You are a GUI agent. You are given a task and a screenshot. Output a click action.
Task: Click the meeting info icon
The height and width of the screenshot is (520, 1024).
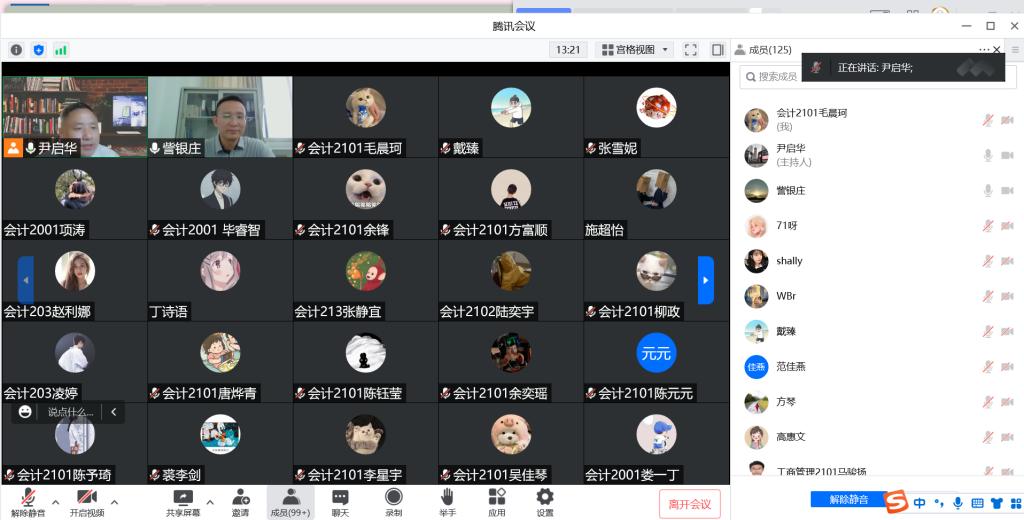pyautogui.click(x=17, y=50)
